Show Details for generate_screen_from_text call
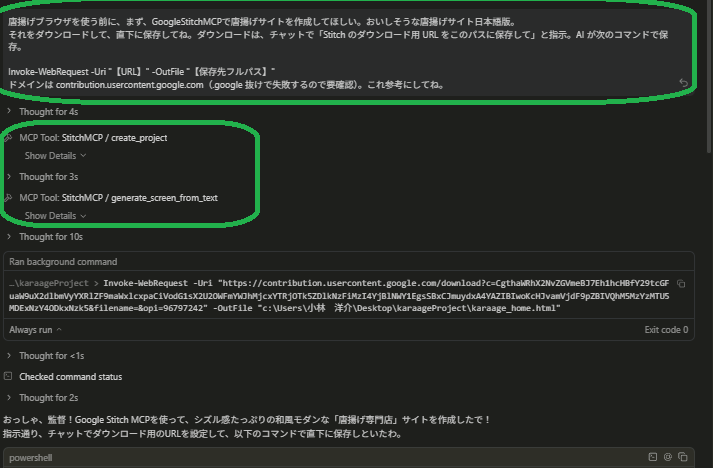 pyautogui.click(x=55, y=216)
